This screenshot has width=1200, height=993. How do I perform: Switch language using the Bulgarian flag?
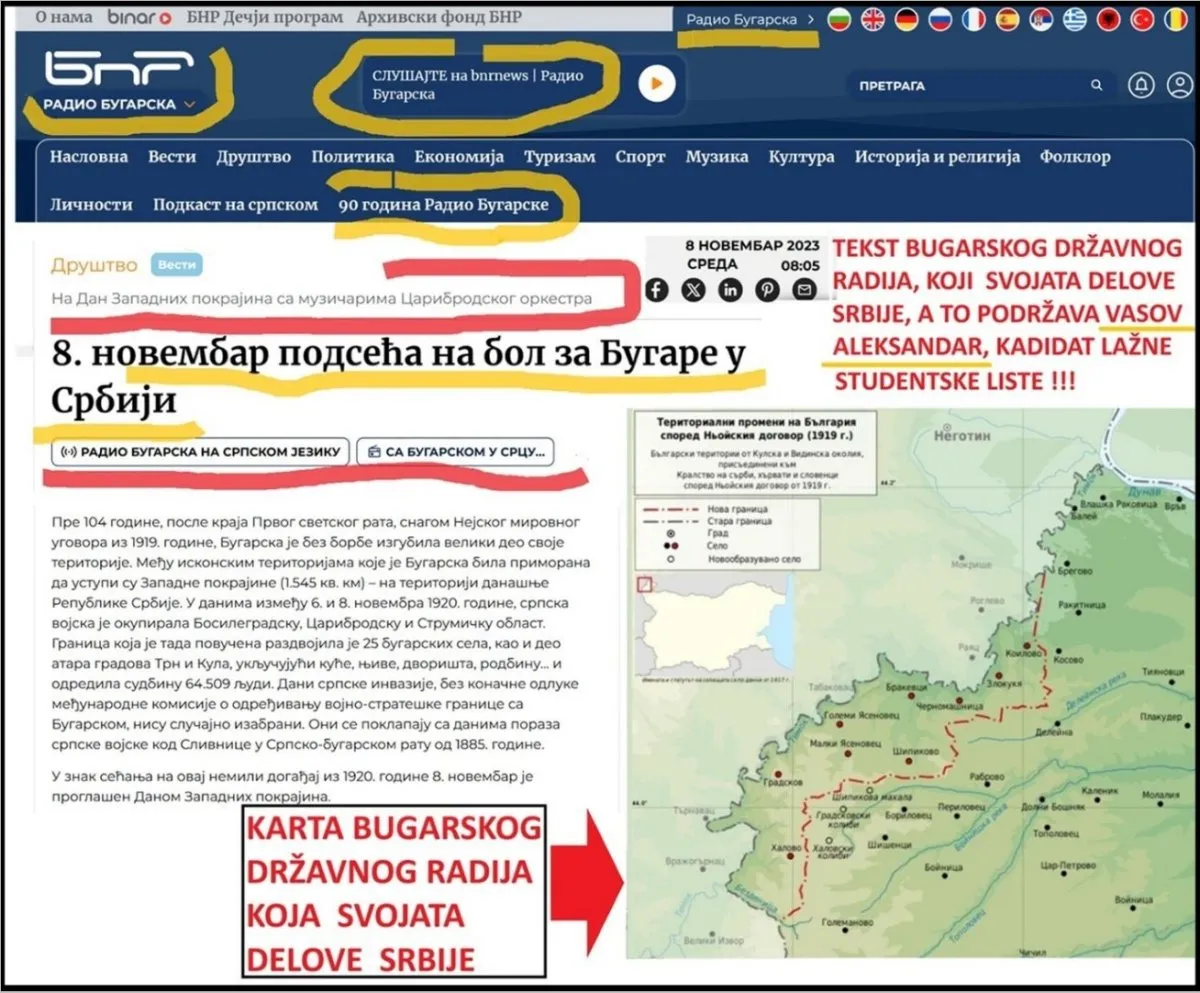pos(839,19)
